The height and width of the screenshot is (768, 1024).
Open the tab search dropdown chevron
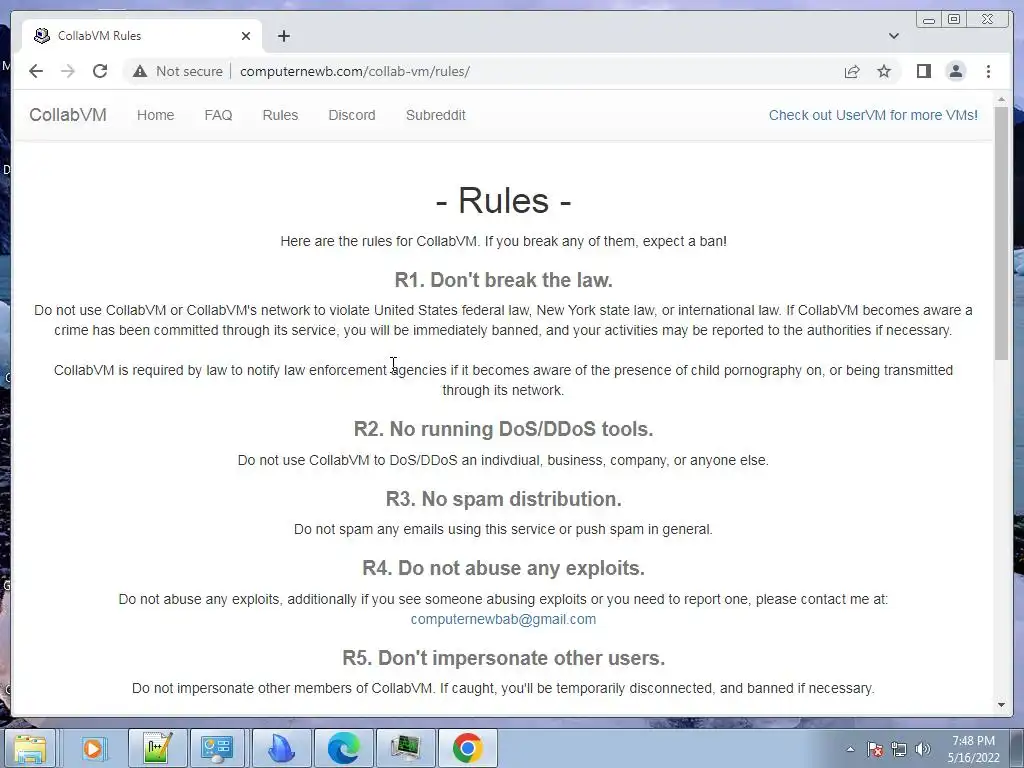point(894,36)
